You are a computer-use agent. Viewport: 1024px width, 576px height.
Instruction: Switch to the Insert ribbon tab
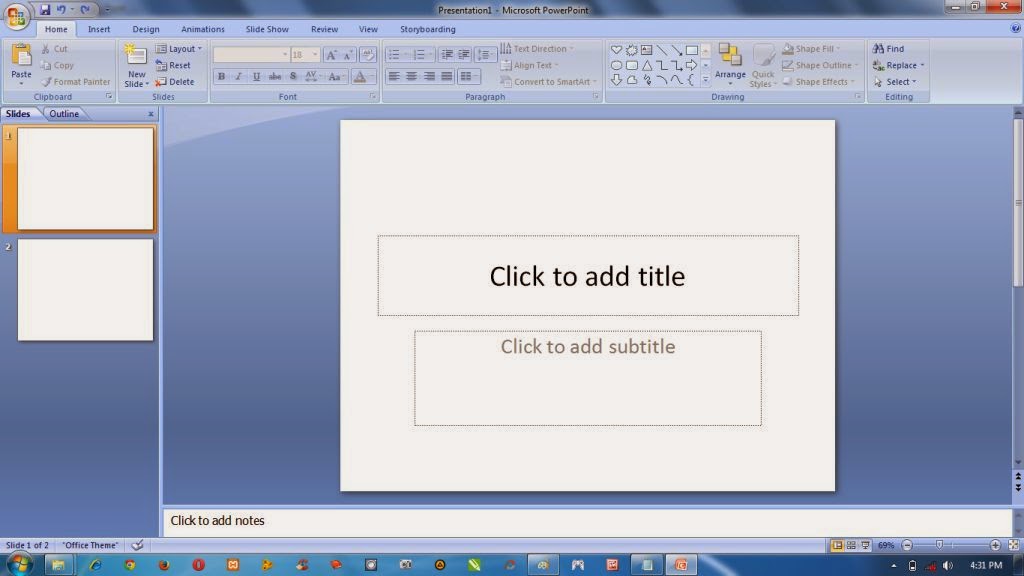point(98,29)
